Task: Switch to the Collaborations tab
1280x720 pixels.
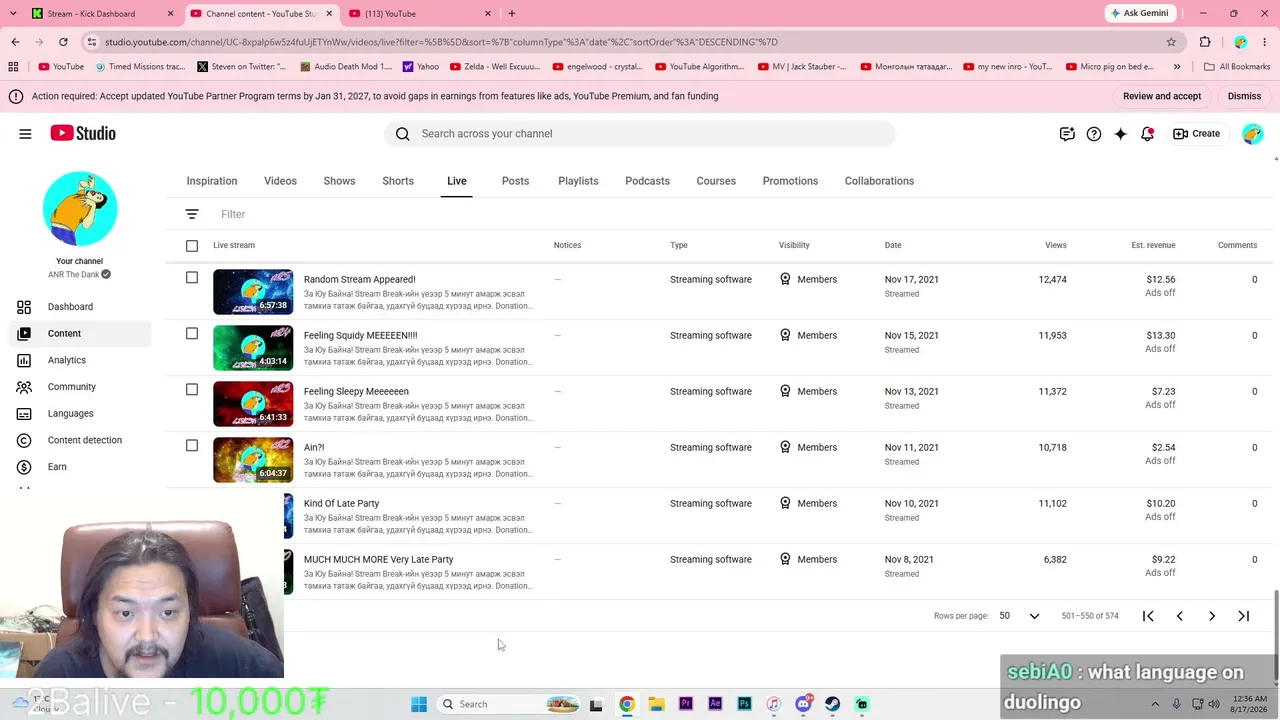Action: (x=879, y=181)
